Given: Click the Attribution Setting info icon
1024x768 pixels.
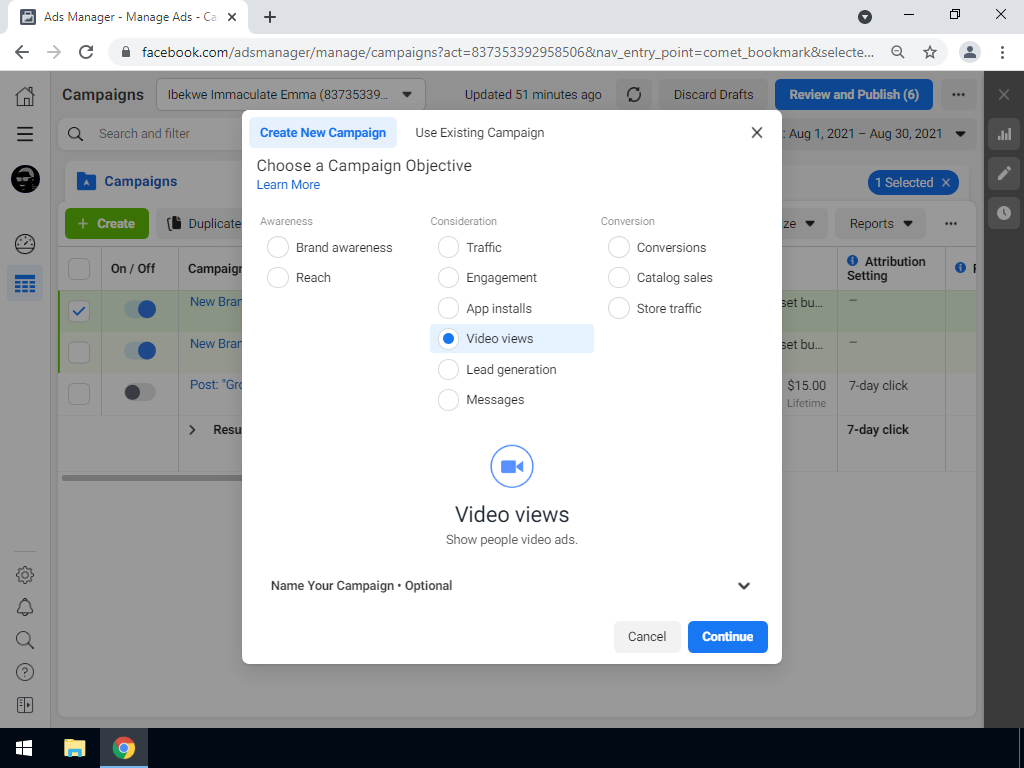Looking at the screenshot, I should (x=852, y=261).
